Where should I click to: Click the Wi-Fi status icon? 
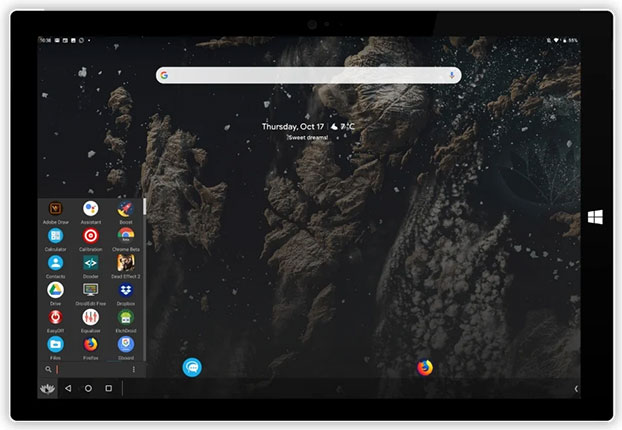point(556,40)
